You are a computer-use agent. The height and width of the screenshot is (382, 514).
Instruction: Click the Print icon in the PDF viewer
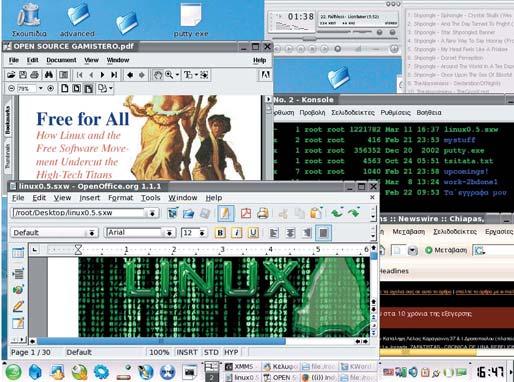[34, 75]
